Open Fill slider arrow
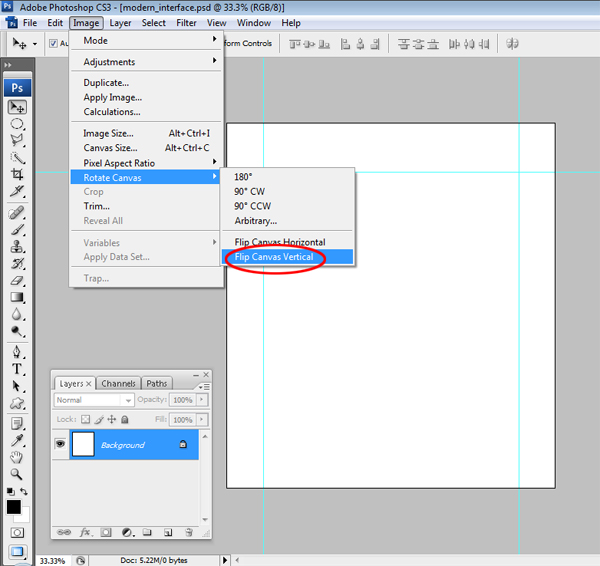The image size is (600, 566). (x=202, y=419)
